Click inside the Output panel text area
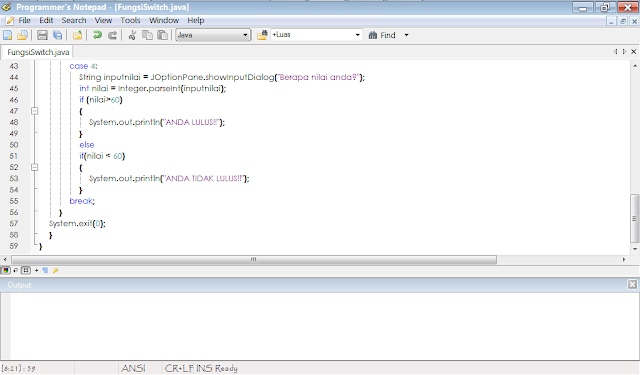 click(x=324, y=326)
